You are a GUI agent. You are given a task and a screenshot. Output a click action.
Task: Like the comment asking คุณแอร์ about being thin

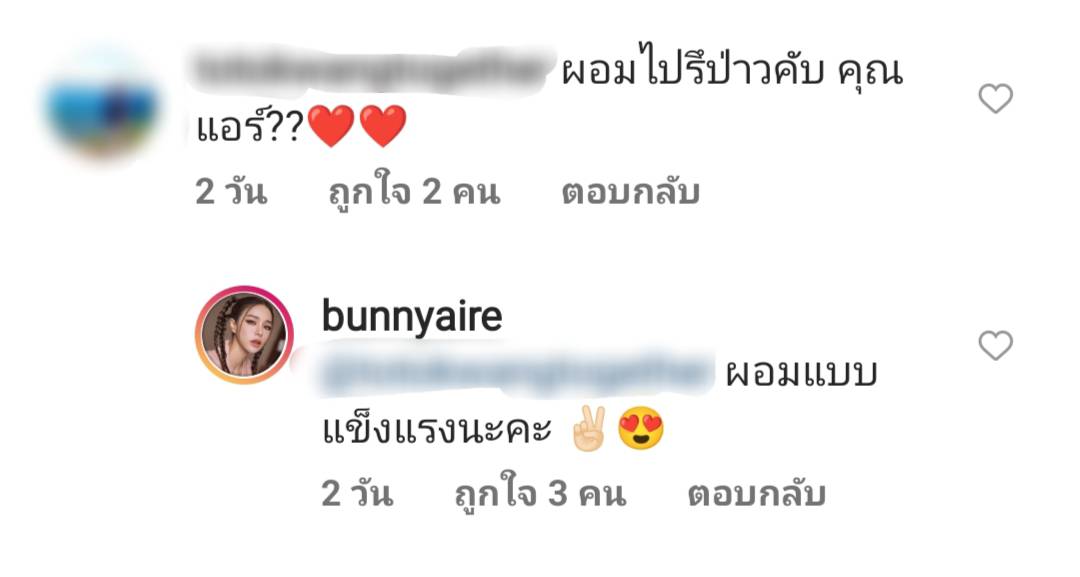(995, 98)
